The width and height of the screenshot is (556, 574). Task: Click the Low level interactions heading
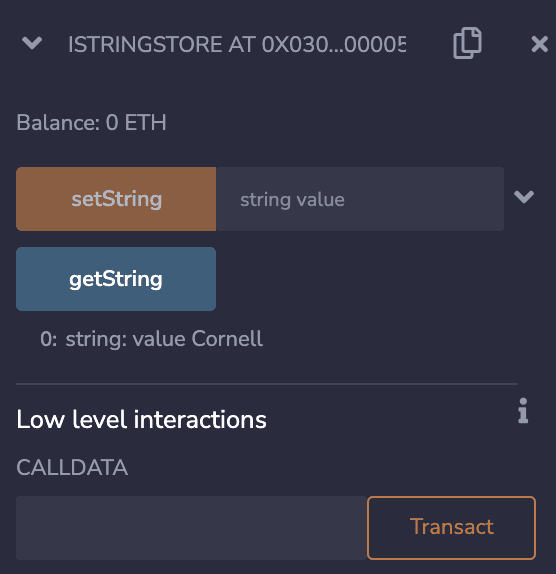(141, 420)
